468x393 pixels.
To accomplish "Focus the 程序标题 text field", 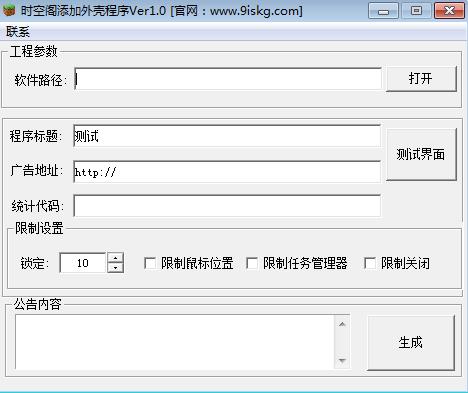I will point(227,136).
